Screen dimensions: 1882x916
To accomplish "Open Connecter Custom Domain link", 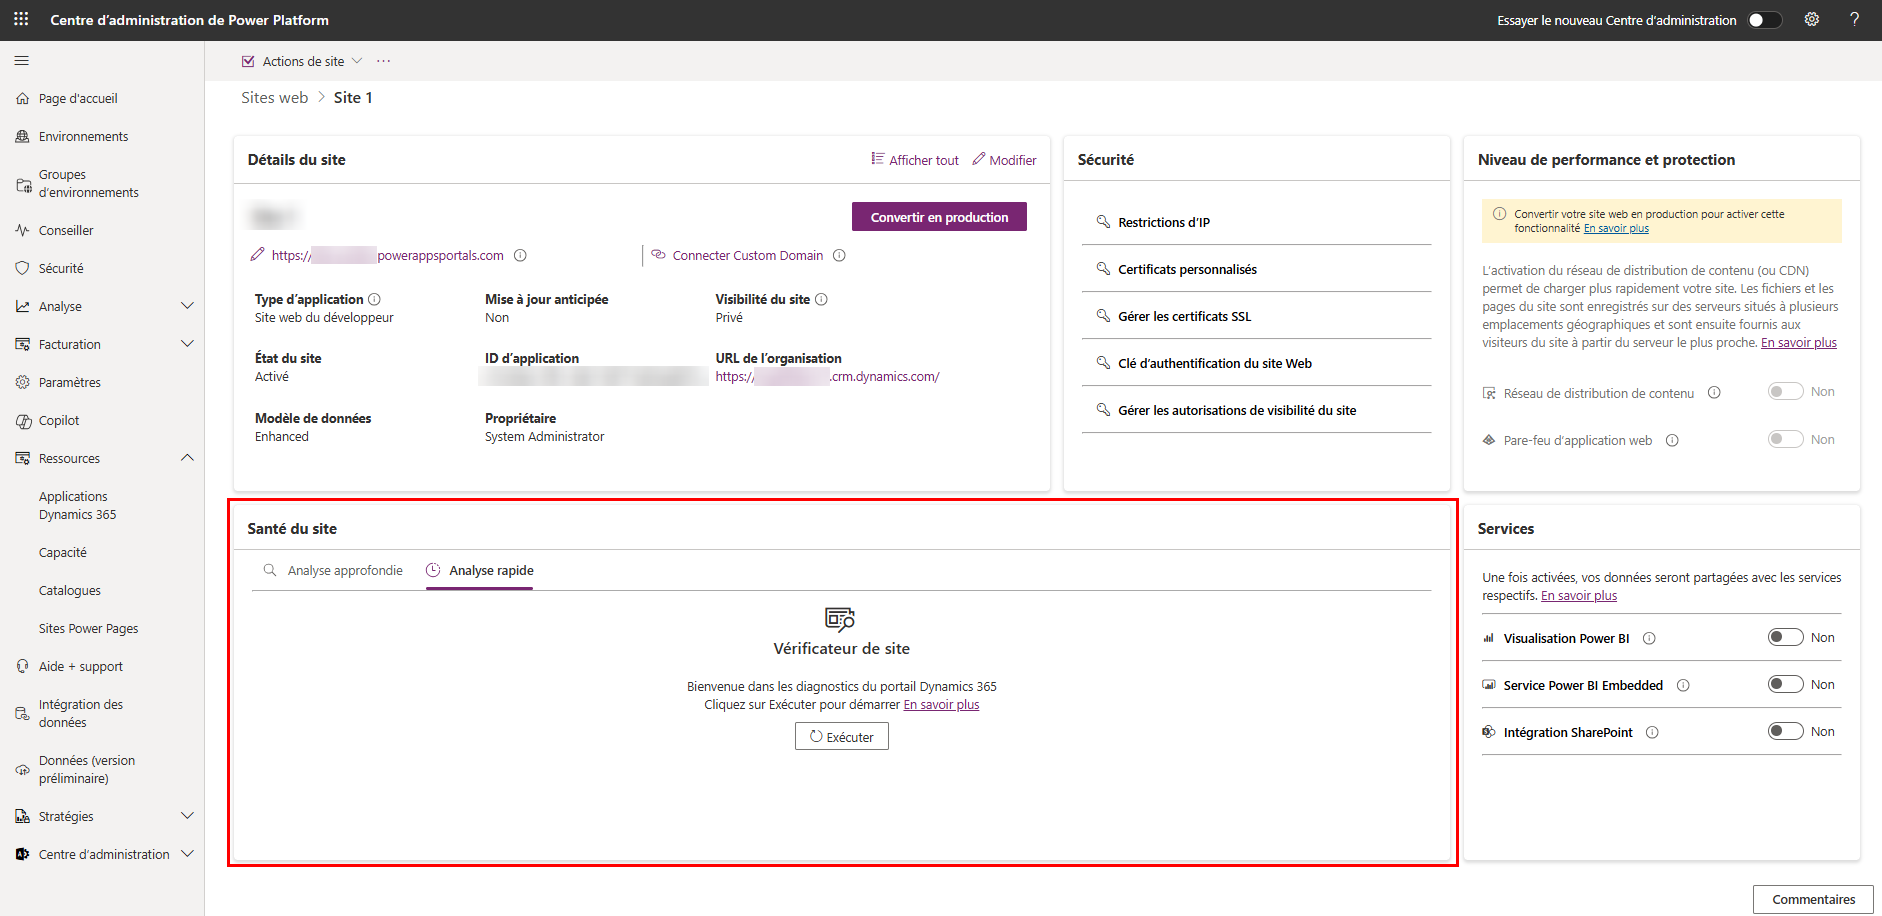I will (747, 255).
